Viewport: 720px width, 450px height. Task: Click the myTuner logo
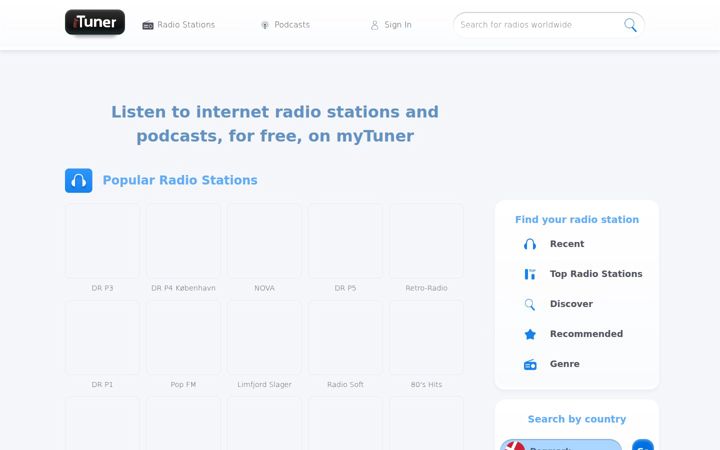tap(95, 22)
